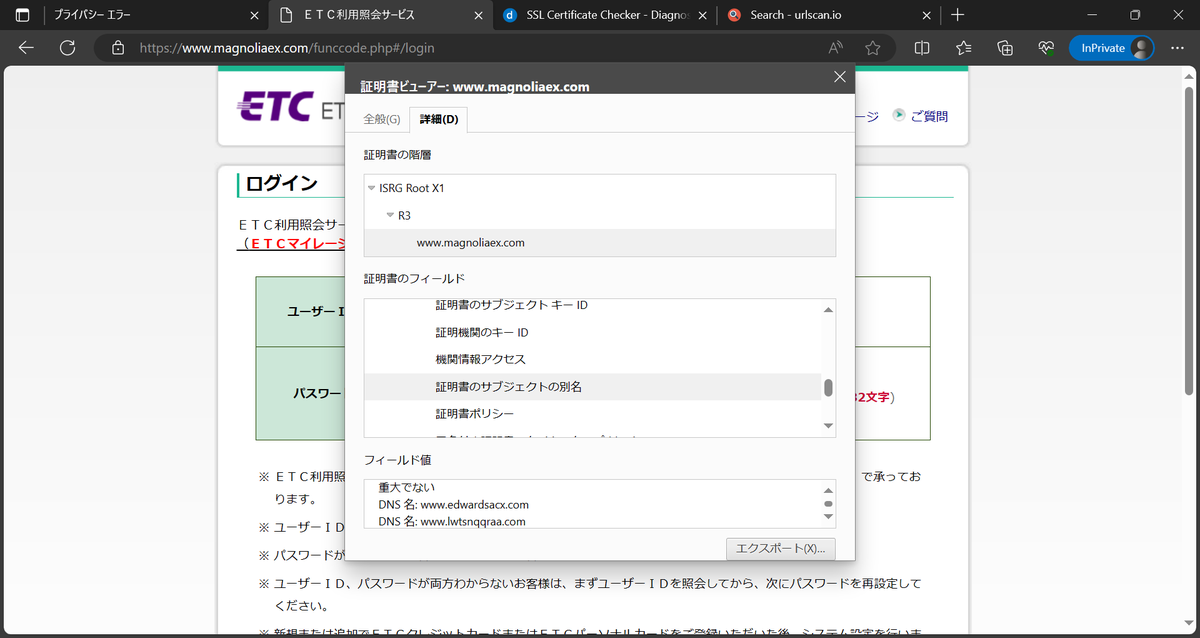
Task: Open Read aloud icon in address bar
Action: (836, 47)
